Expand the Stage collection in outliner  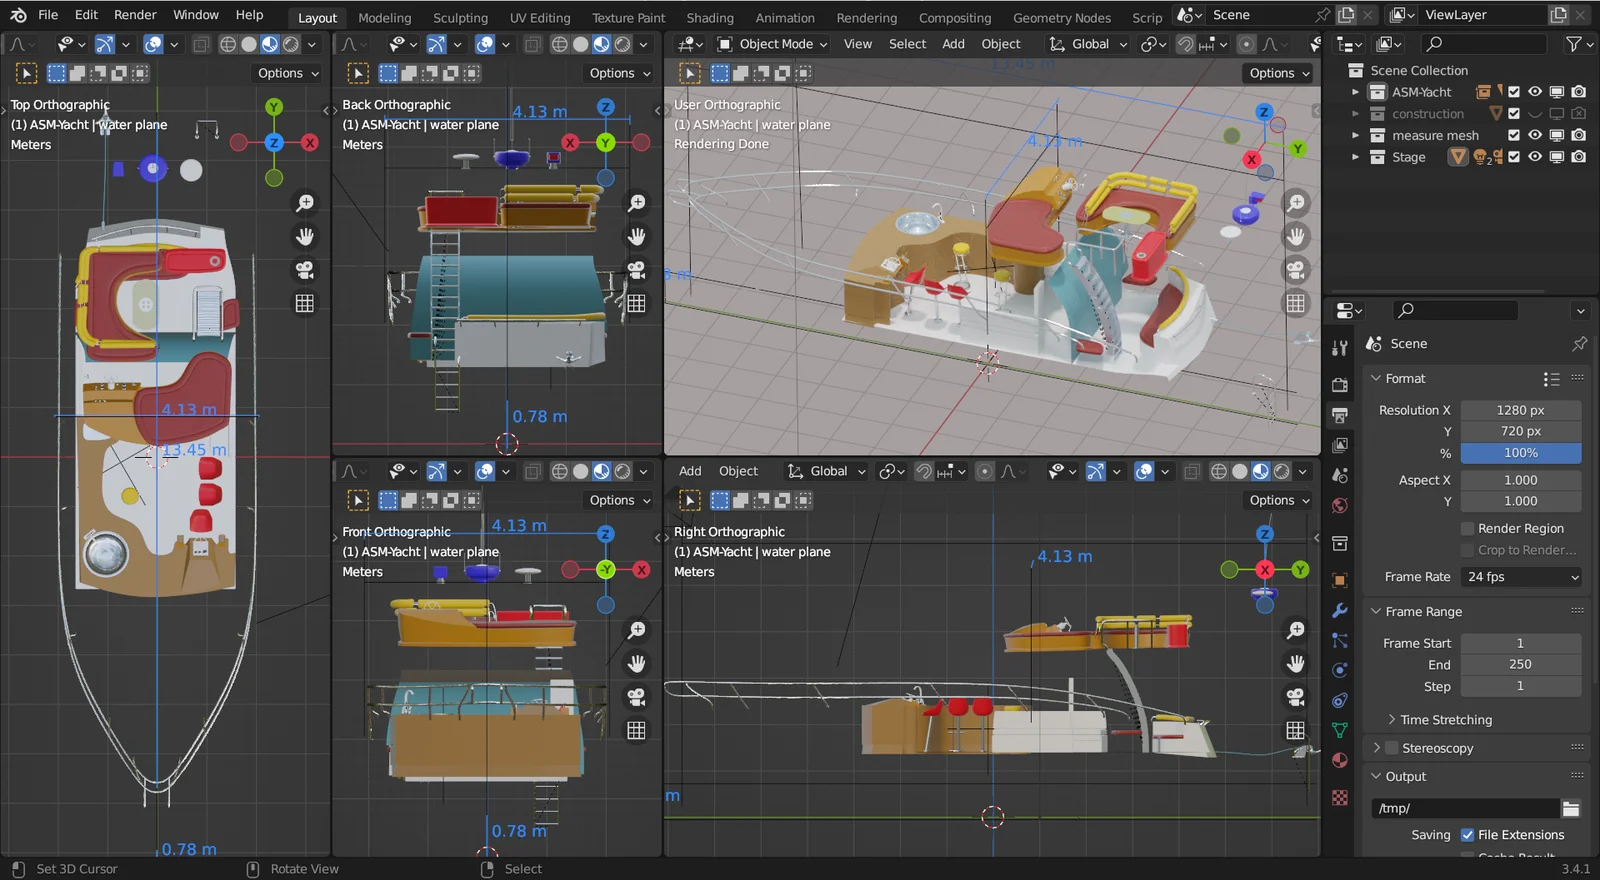coord(1356,157)
